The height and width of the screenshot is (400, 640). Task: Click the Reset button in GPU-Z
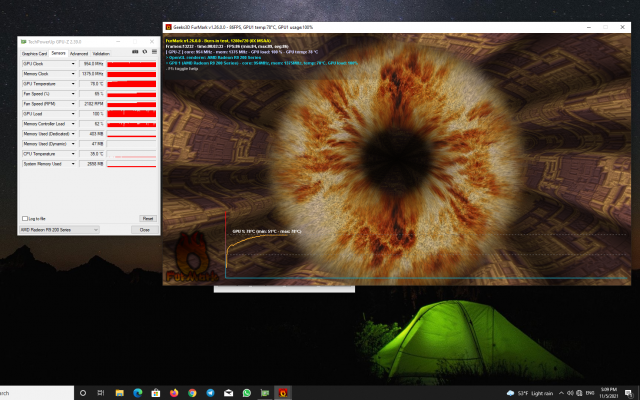click(x=148, y=218)
